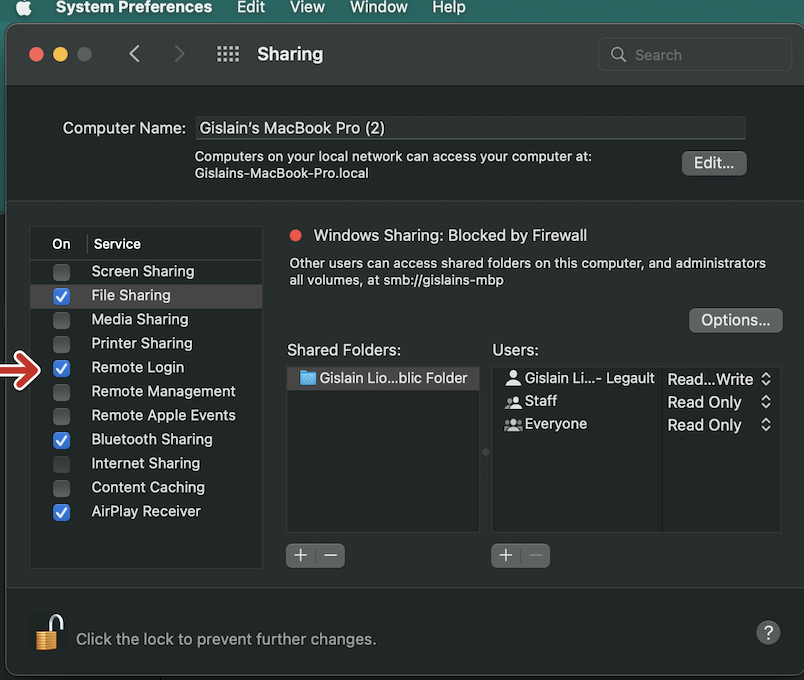Click the Edit... button

point(714,163)
